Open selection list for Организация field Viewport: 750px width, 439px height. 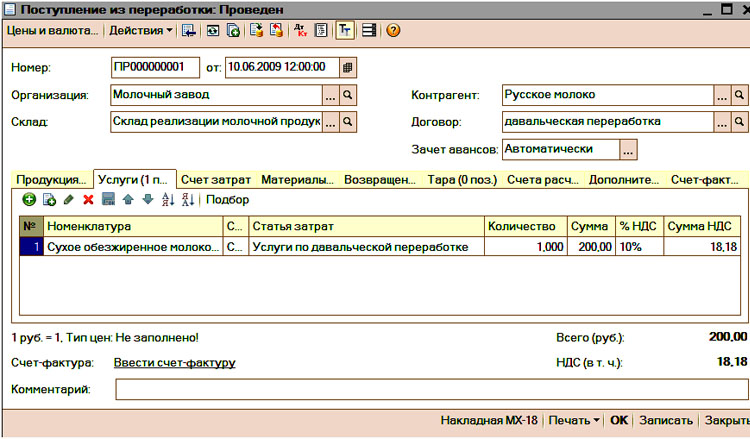331,95
